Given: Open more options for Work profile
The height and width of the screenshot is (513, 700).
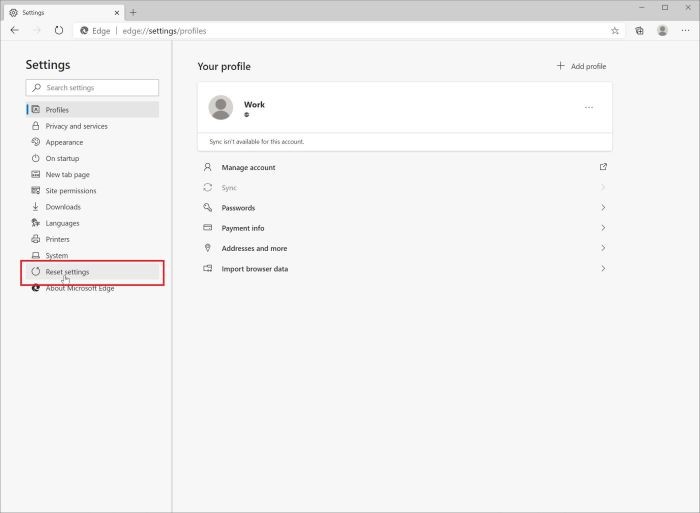Looking at the screenshot, I should click(589, 107).
